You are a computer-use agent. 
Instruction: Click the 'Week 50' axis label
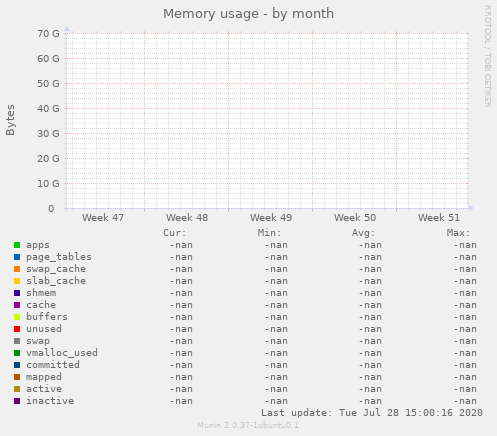tap(355, 218)
